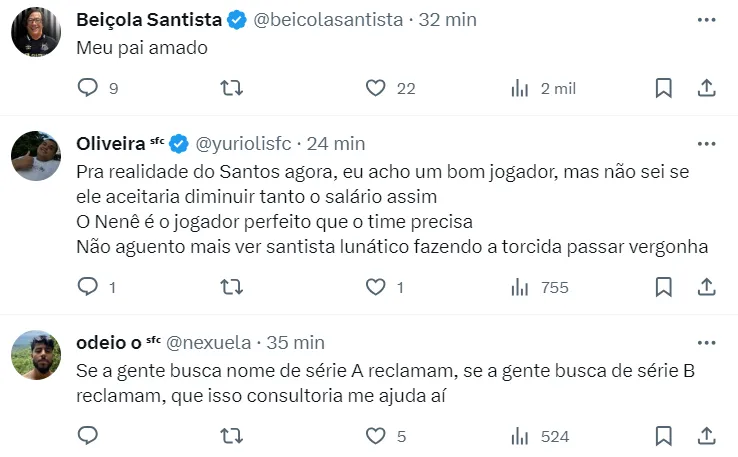The width and height of the screenshot is (738, 457).
Task: Reply to Beiçola Santista's tweet
Action: [88, 88]
